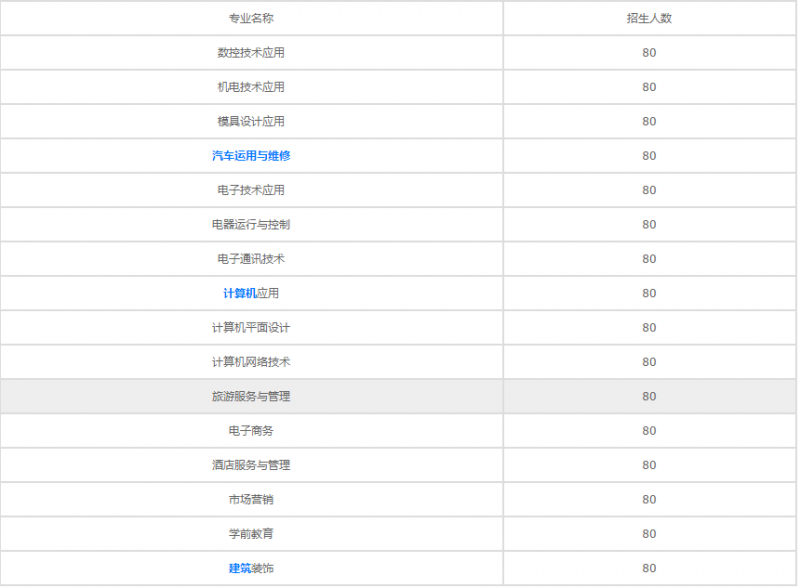Screen dimensions: 800x588
Task: Click the 电器运行与控制 major name
Action: (251, 225)
